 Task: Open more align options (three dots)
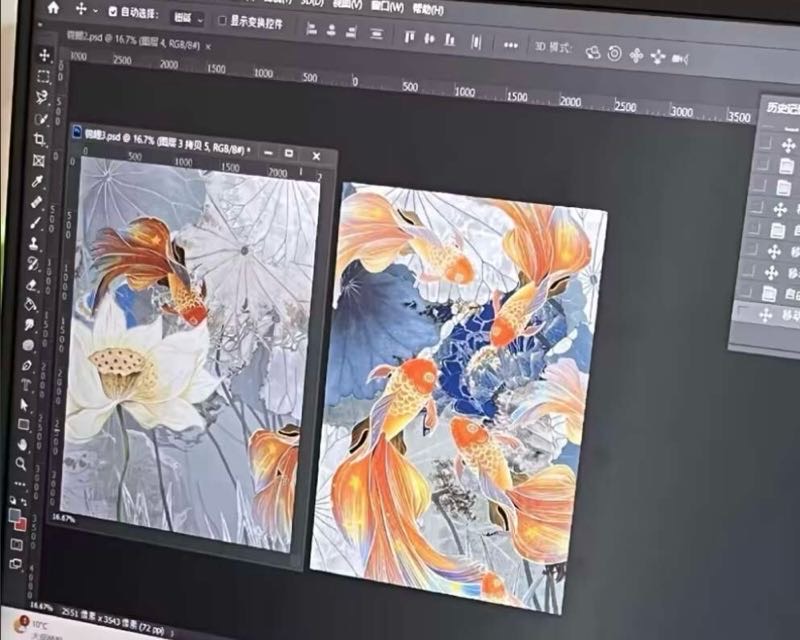point(510,45)
